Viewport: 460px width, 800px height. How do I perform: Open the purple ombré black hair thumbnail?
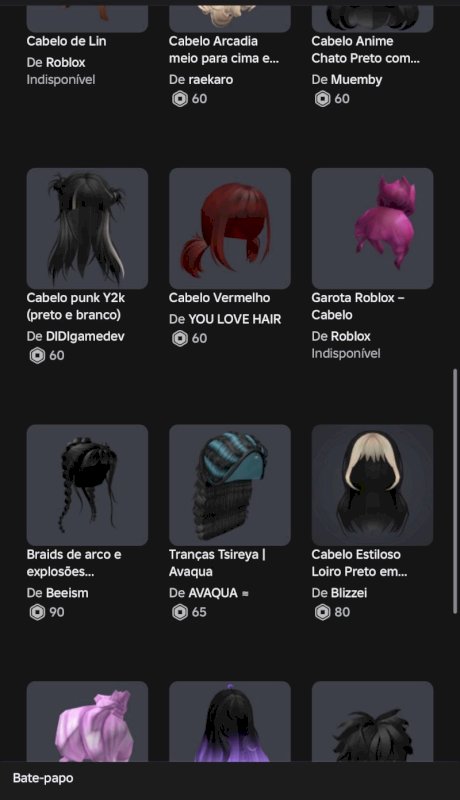tap(229, 721)
